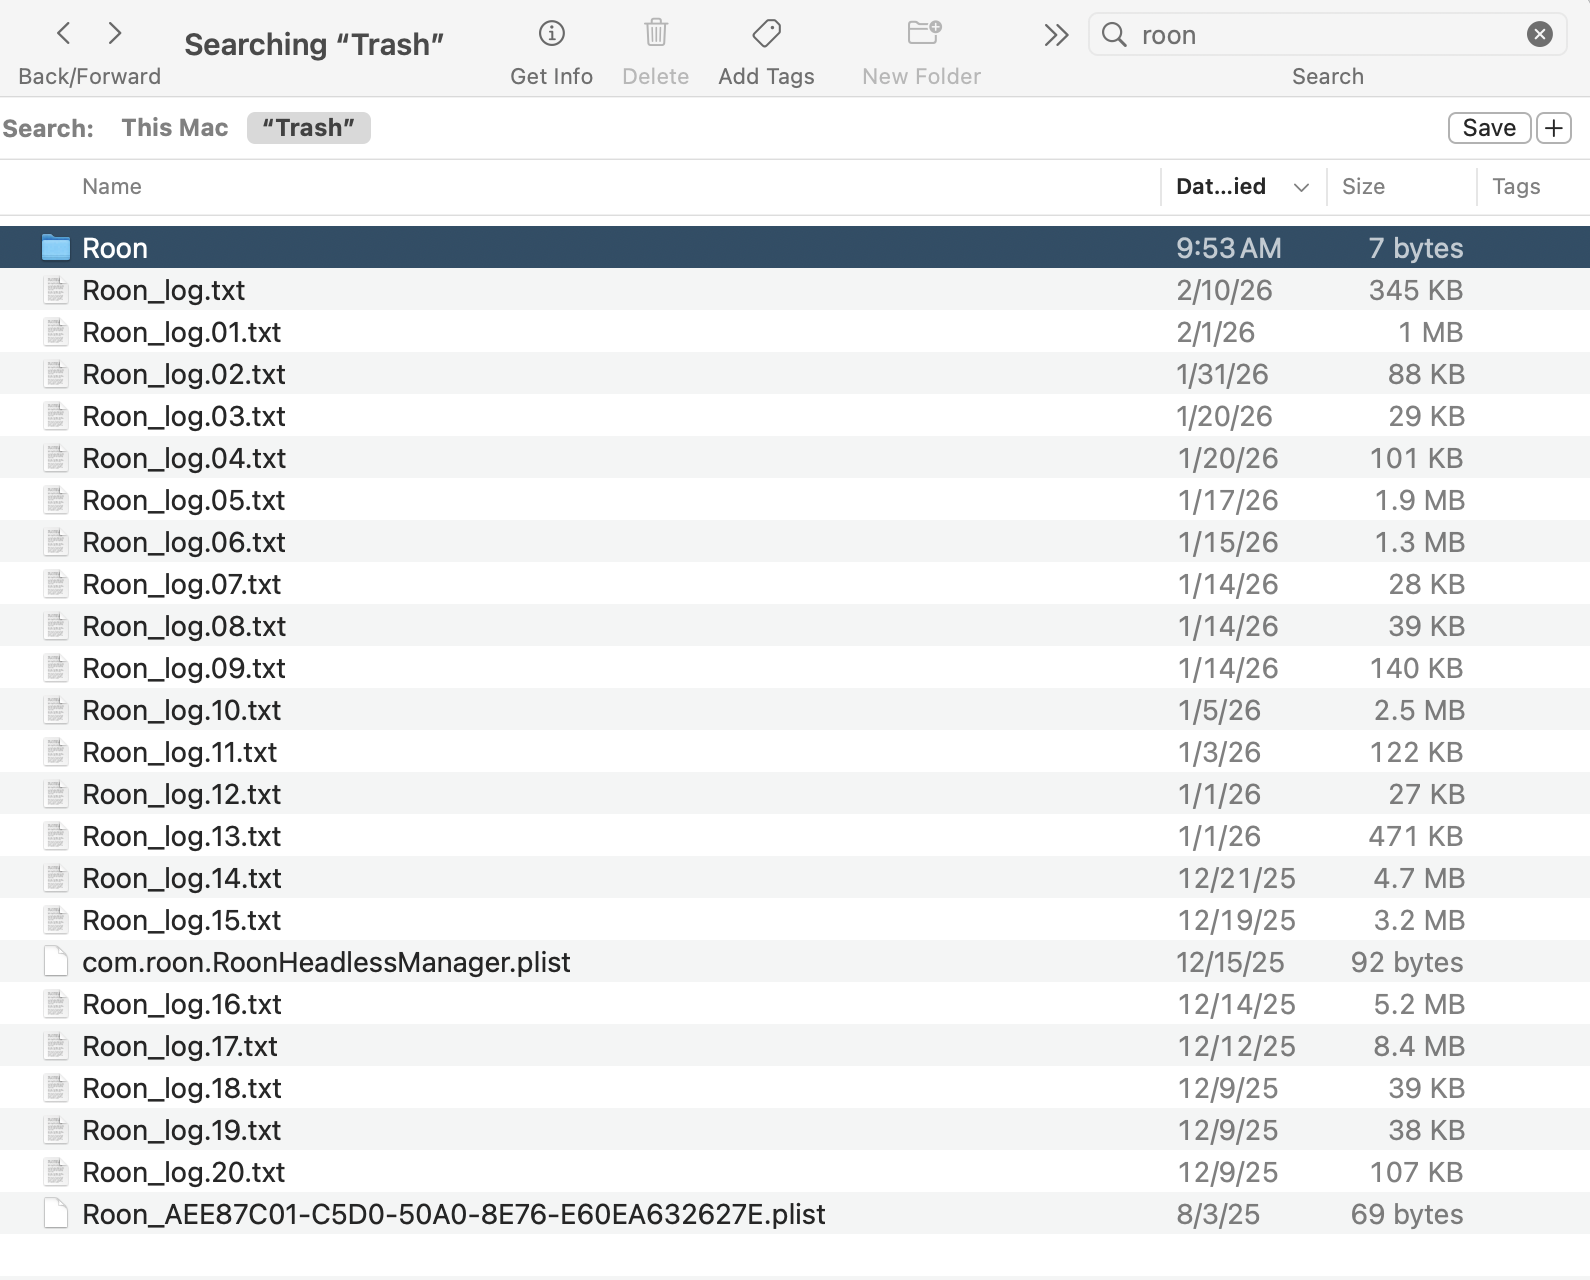Select com.roon.RoonHeadlessManager.plist file
The height and width of the screenshot is (1280, 1590).
point(326,962)
